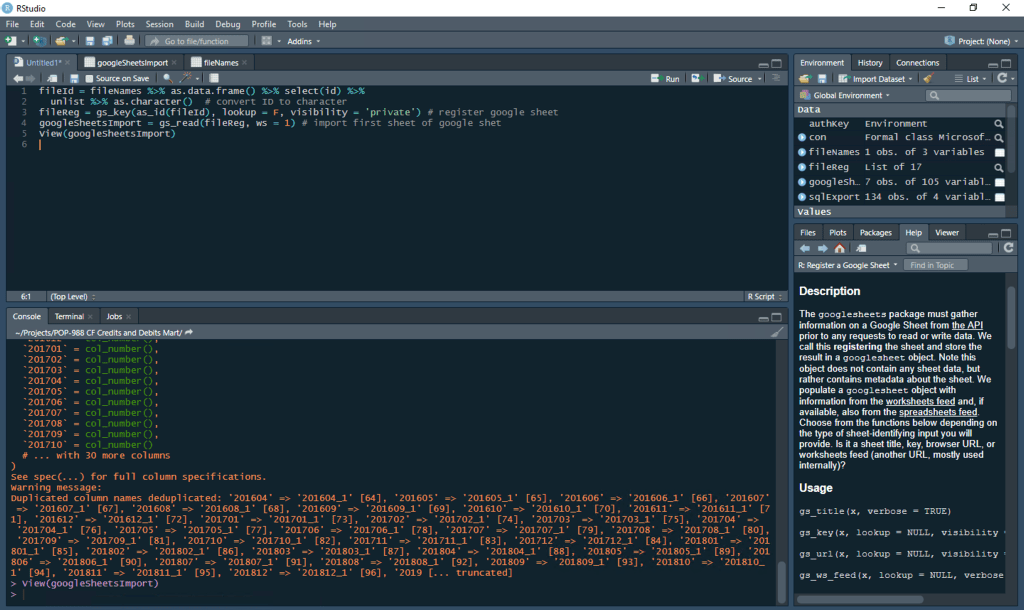Image resolution: width=1024 pixels, height=610 pixels.
Task: Click the Help pane home icon
Action: tap(839, 248)
